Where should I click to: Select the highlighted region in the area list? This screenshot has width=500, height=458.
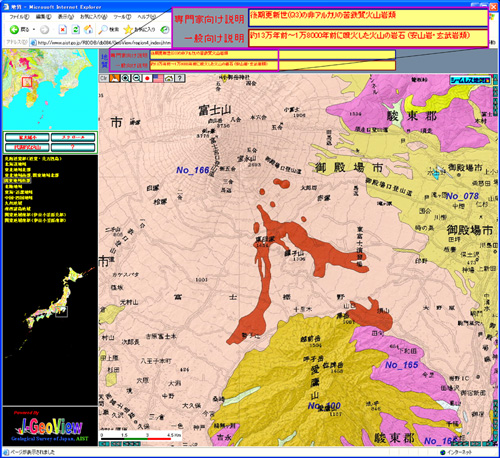coord(18,181)
